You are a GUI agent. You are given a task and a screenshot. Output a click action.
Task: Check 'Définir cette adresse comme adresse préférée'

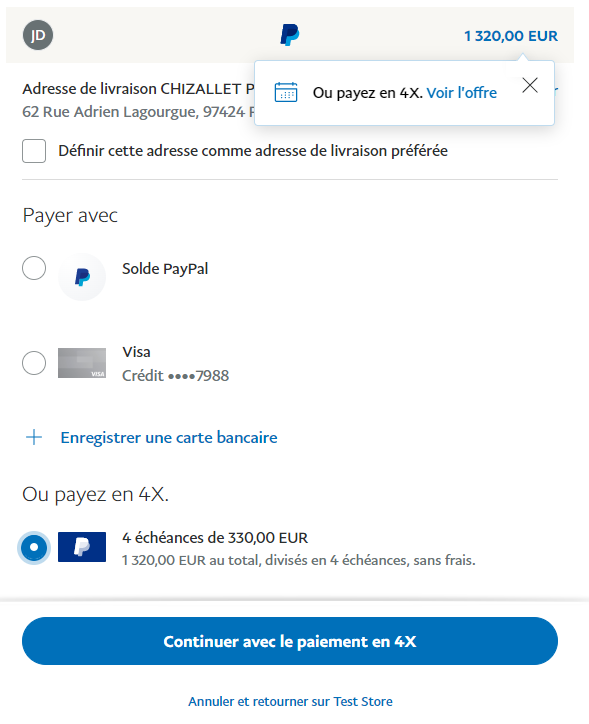point(34,151)
